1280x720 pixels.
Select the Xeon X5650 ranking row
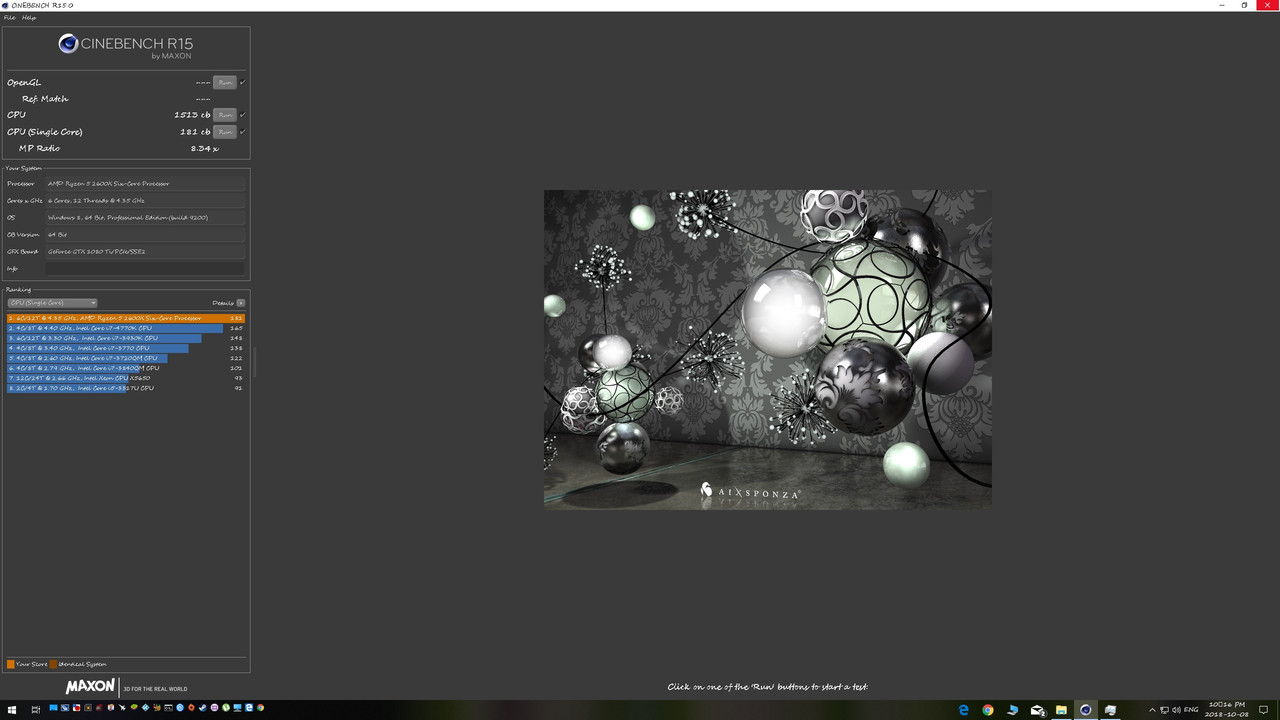pyautogui.click(x=126, y=378)
